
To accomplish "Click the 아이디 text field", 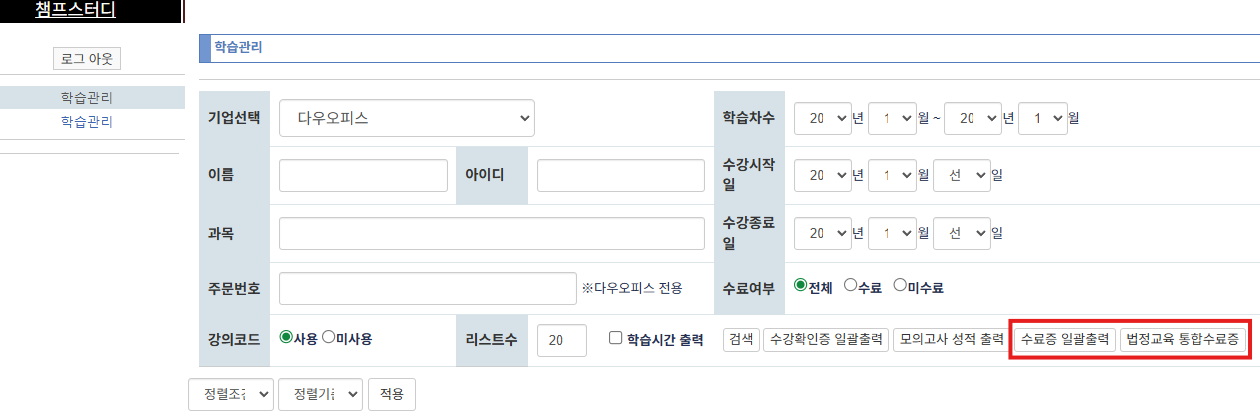I will pos(621,175).
